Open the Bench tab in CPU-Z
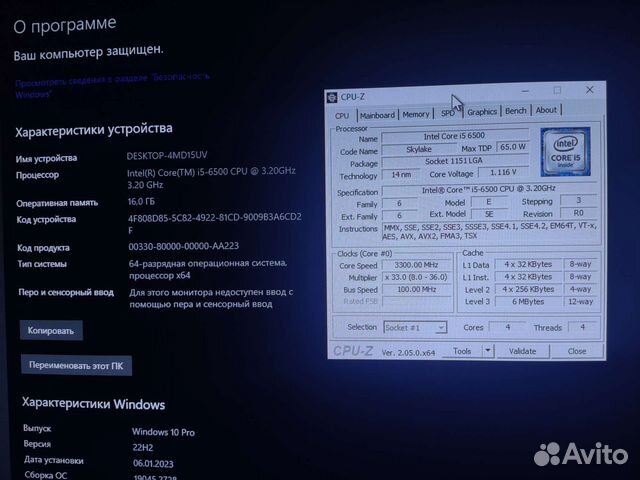This screenshot has height=480, width=640. [x=516, y=111]
